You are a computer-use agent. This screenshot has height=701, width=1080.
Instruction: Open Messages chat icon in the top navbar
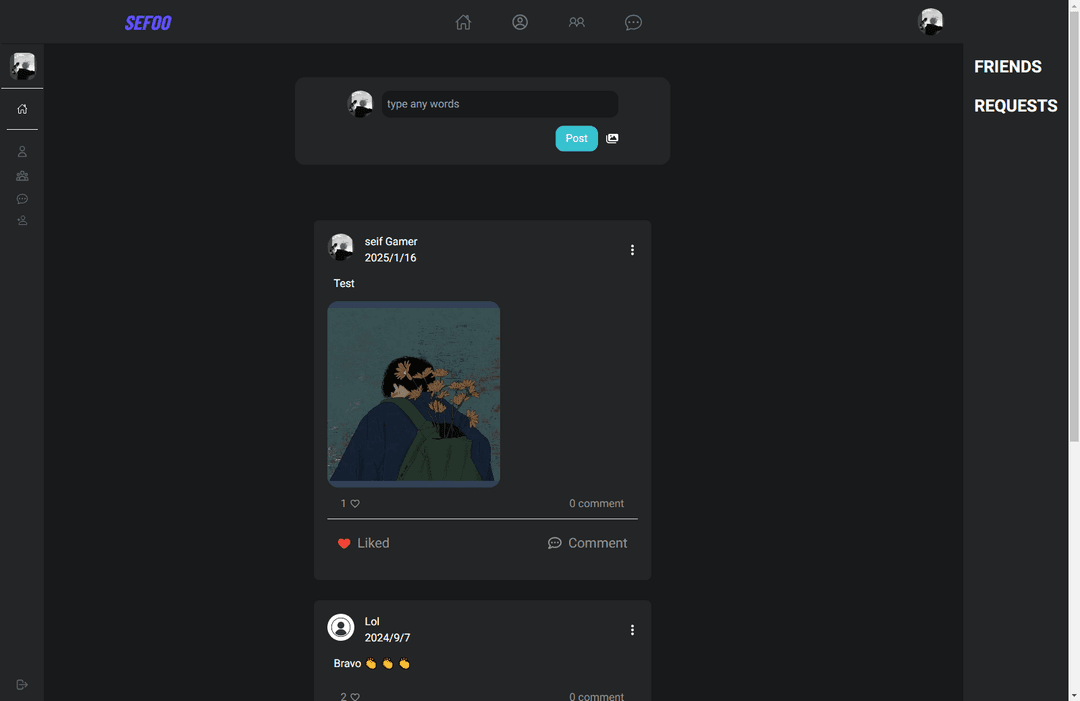click(633, 22)
